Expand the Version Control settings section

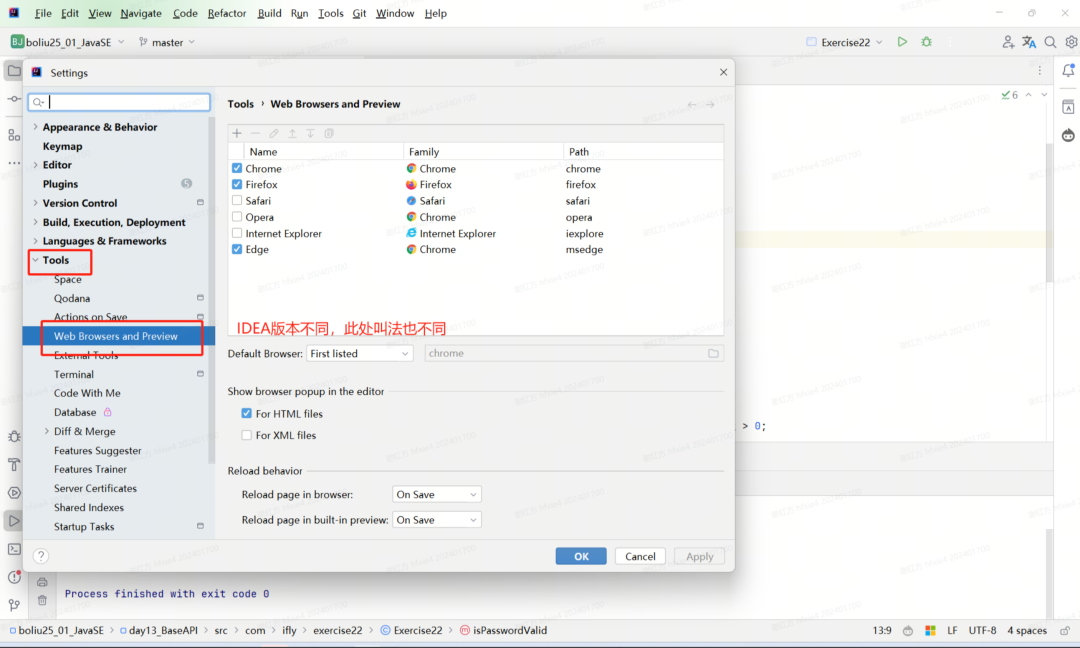point(35,203)
